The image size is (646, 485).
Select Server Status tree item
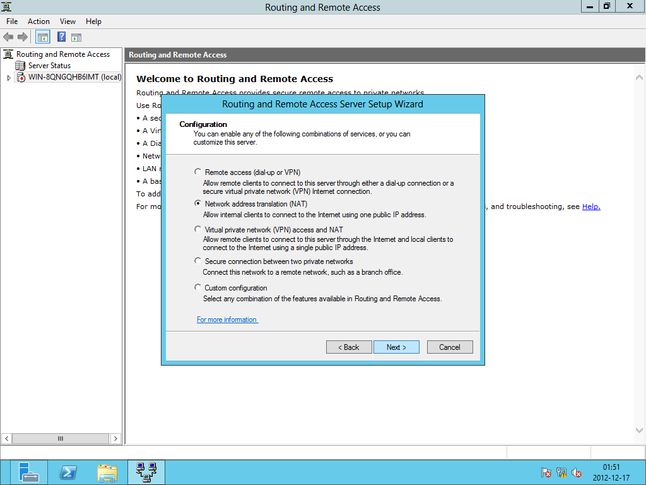[x=49, y=66]
